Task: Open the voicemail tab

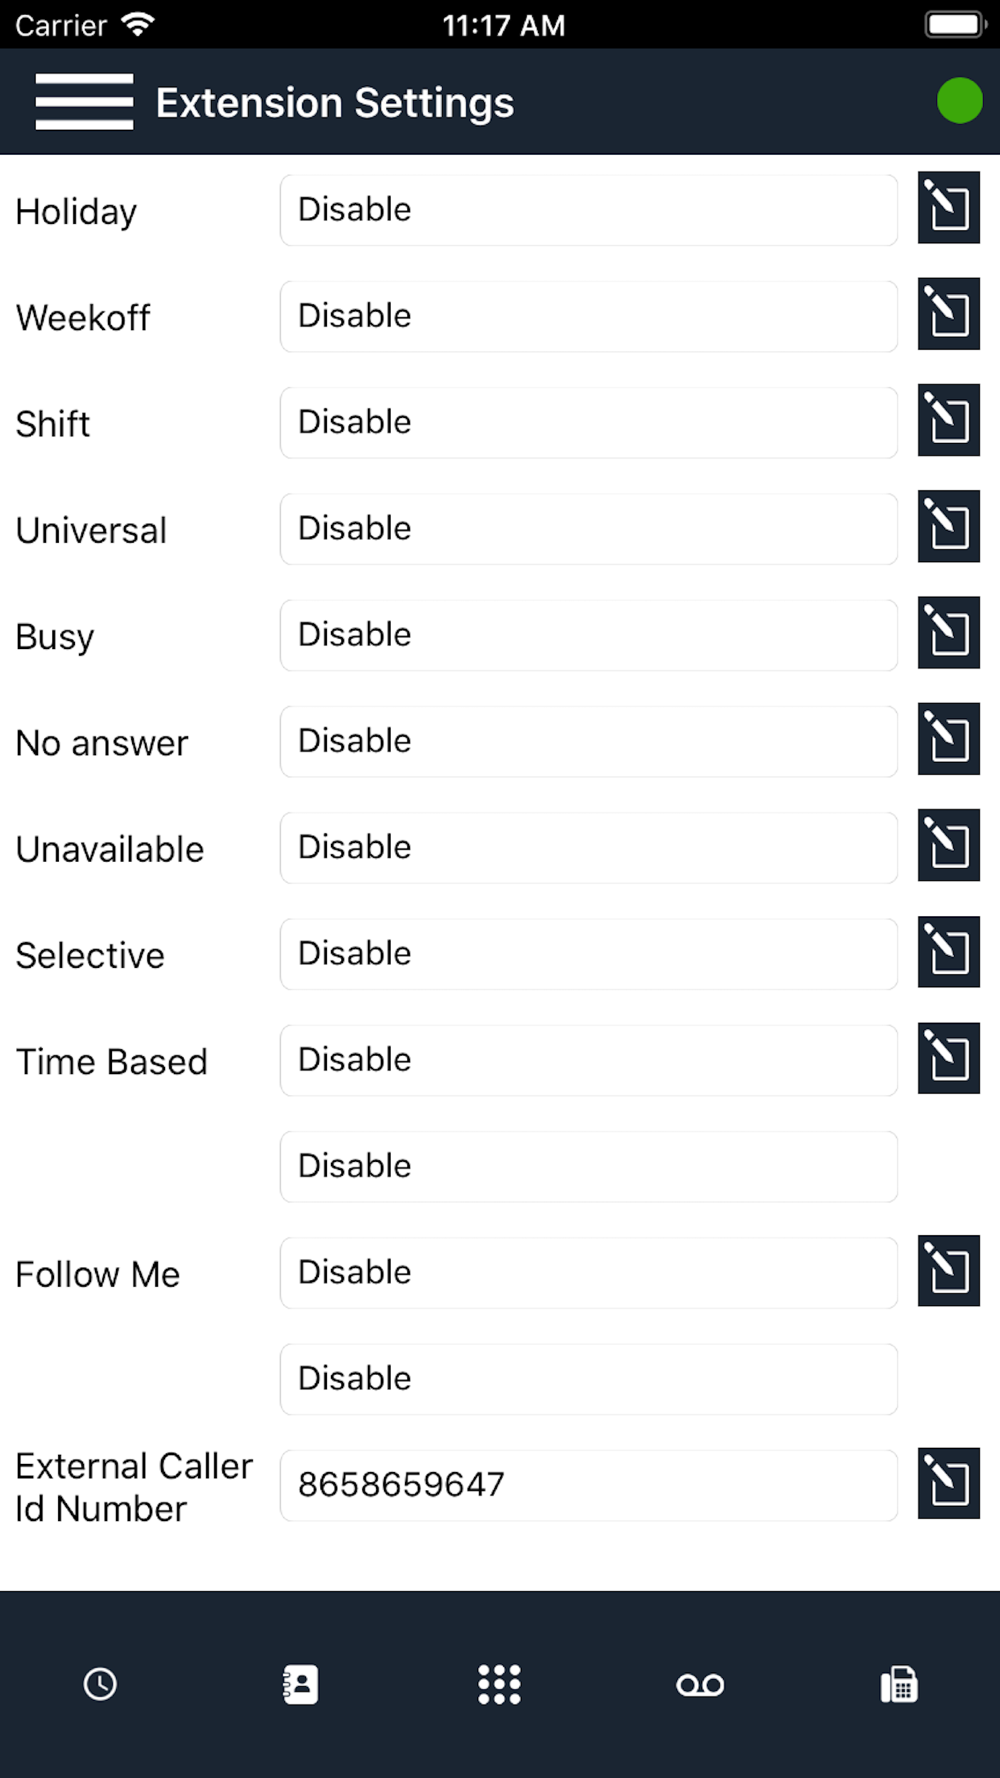Action: point(700,1685)
